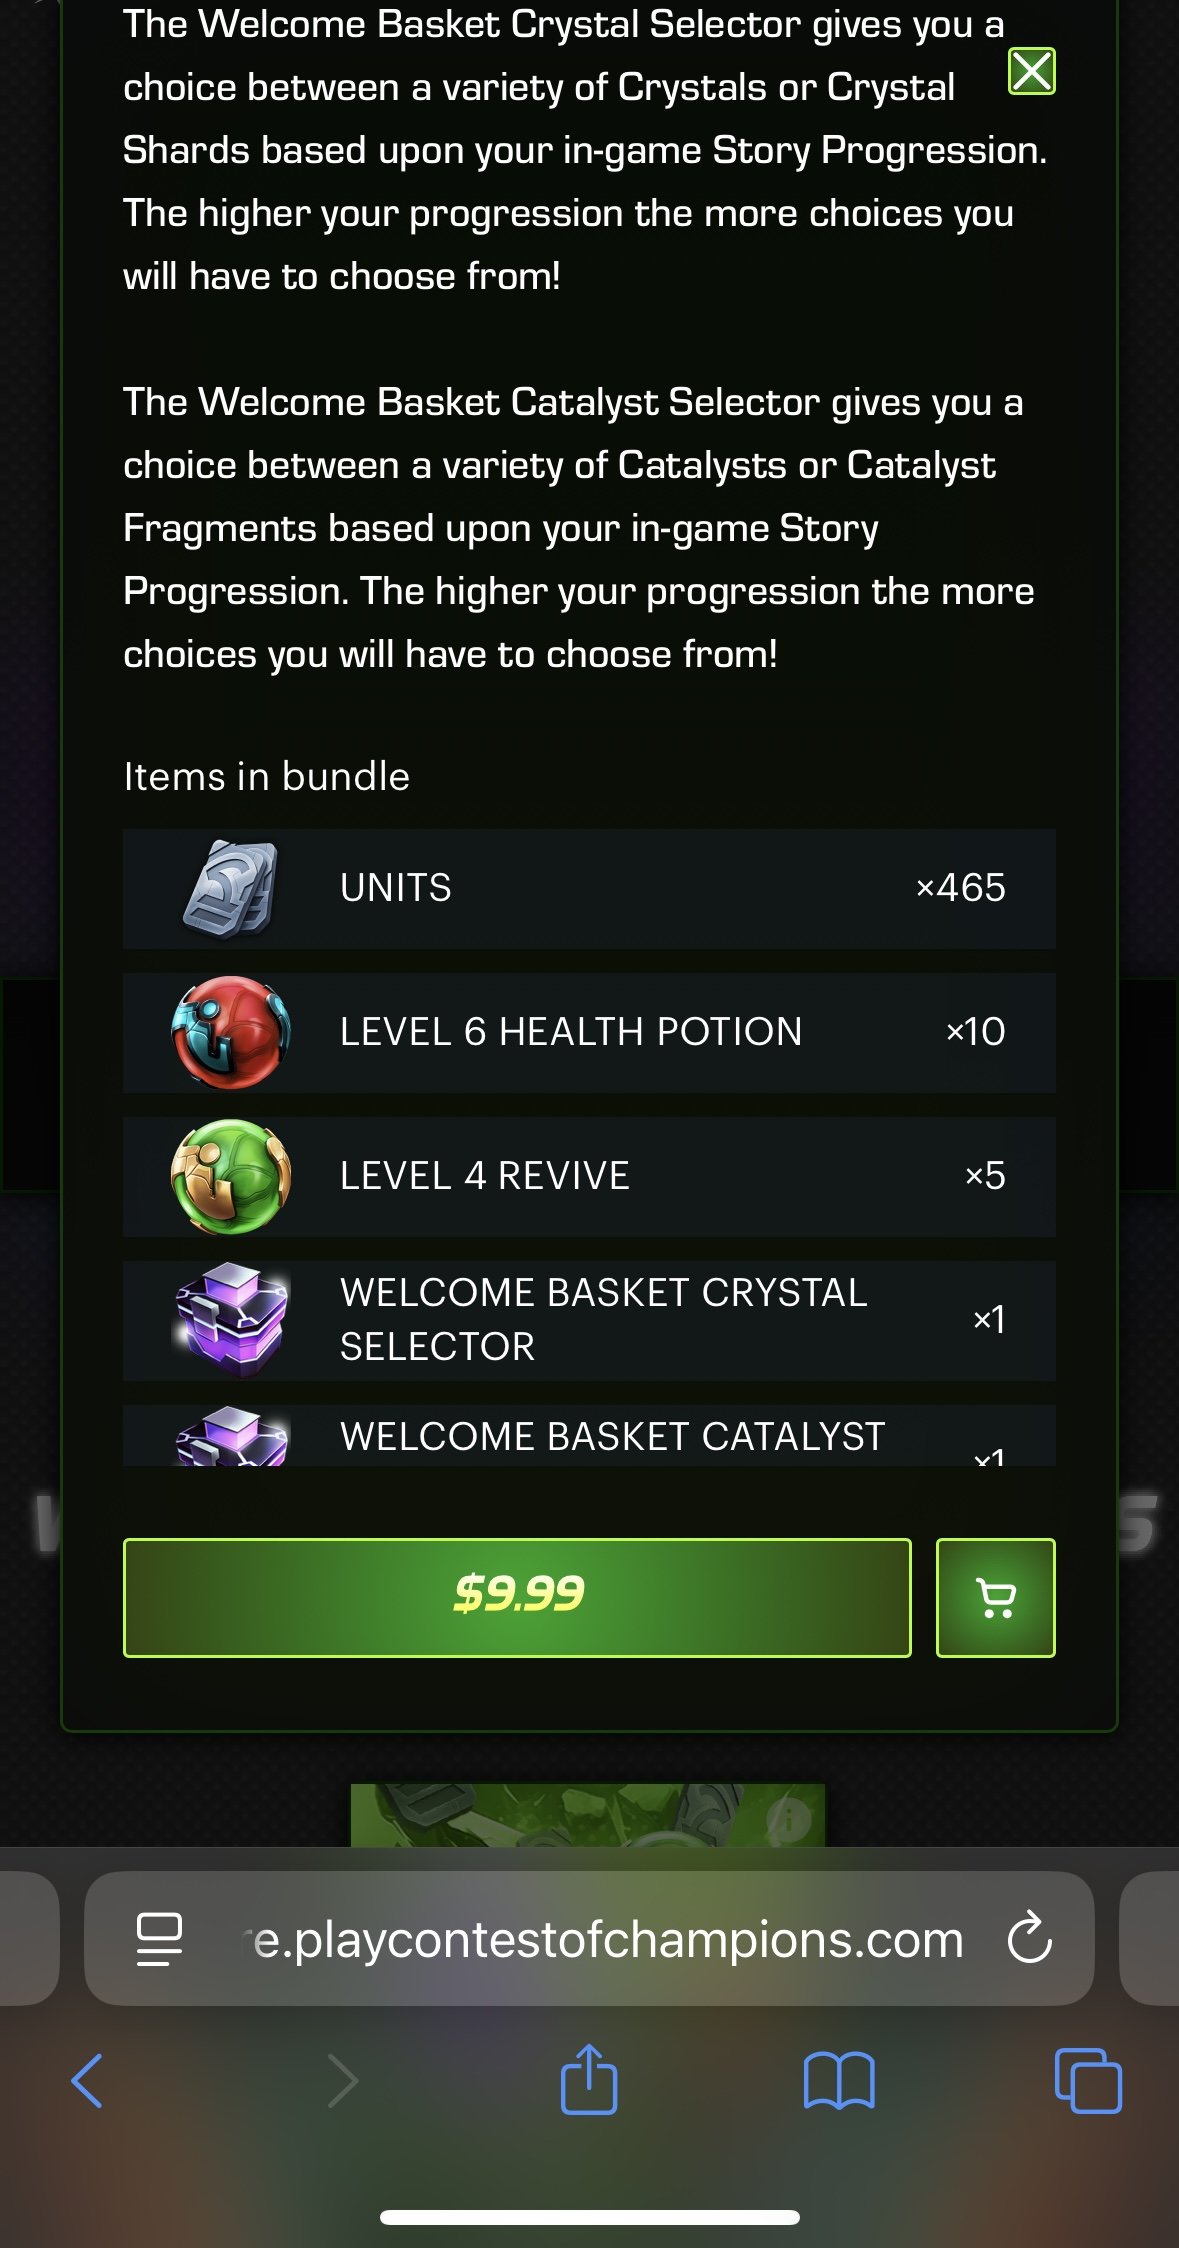Select the Units x465 row

(589, 888)
